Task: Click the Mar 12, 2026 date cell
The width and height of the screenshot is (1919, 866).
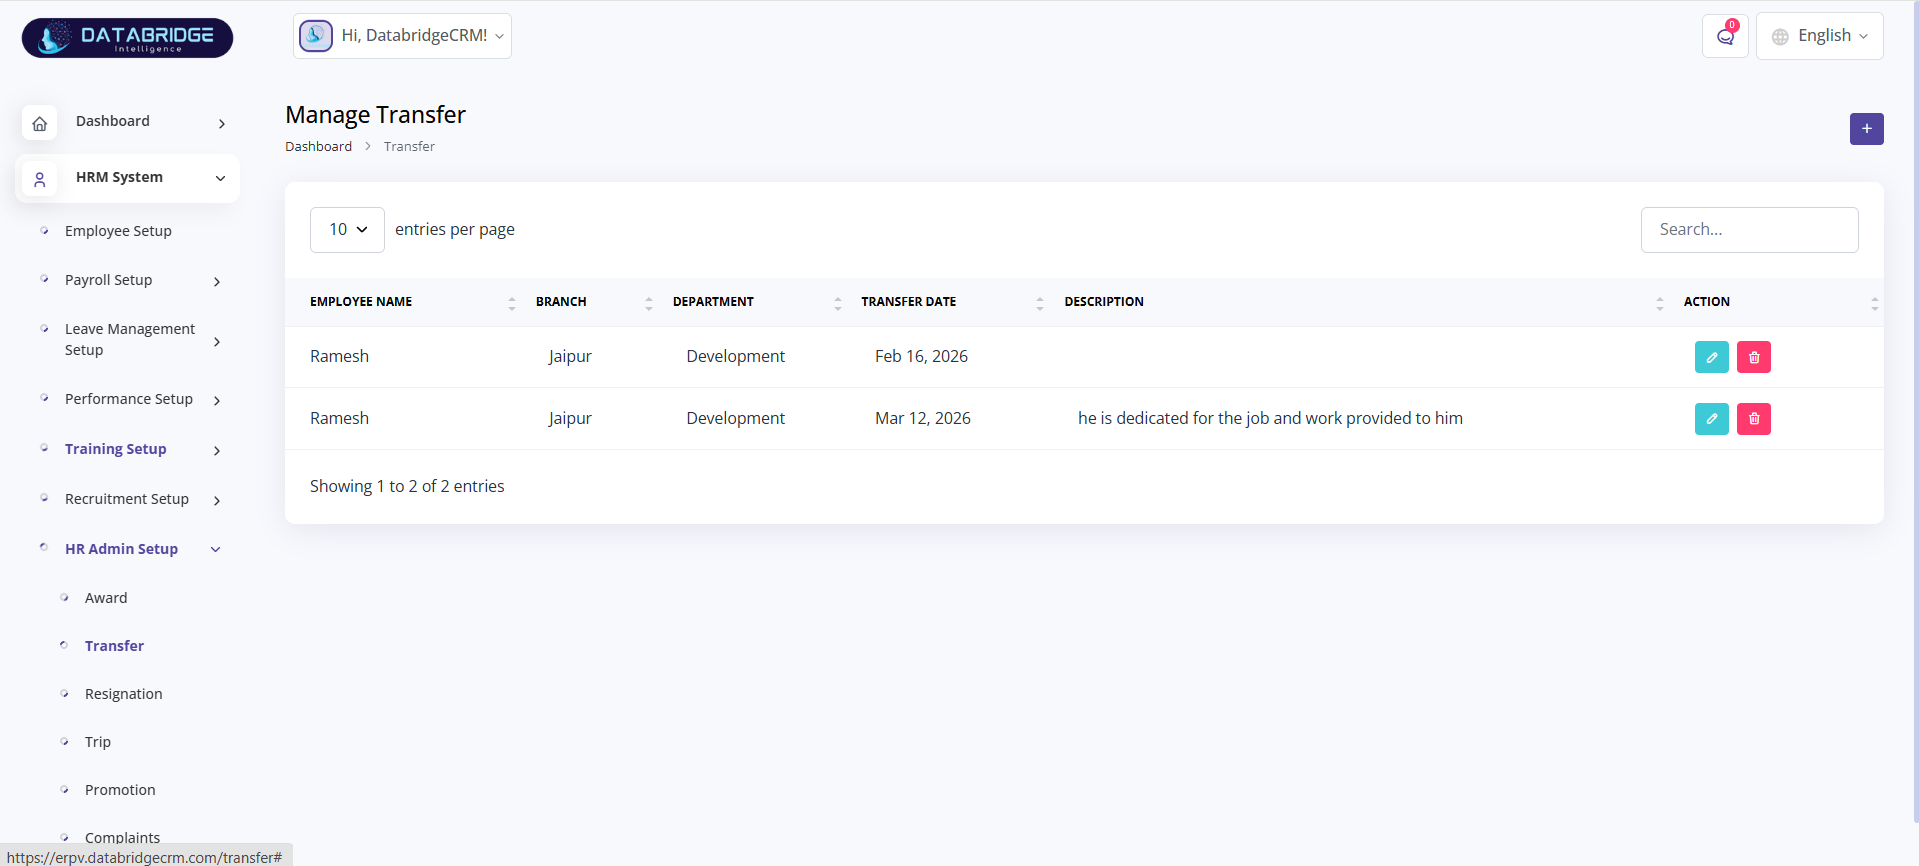Action: (922, 419)
